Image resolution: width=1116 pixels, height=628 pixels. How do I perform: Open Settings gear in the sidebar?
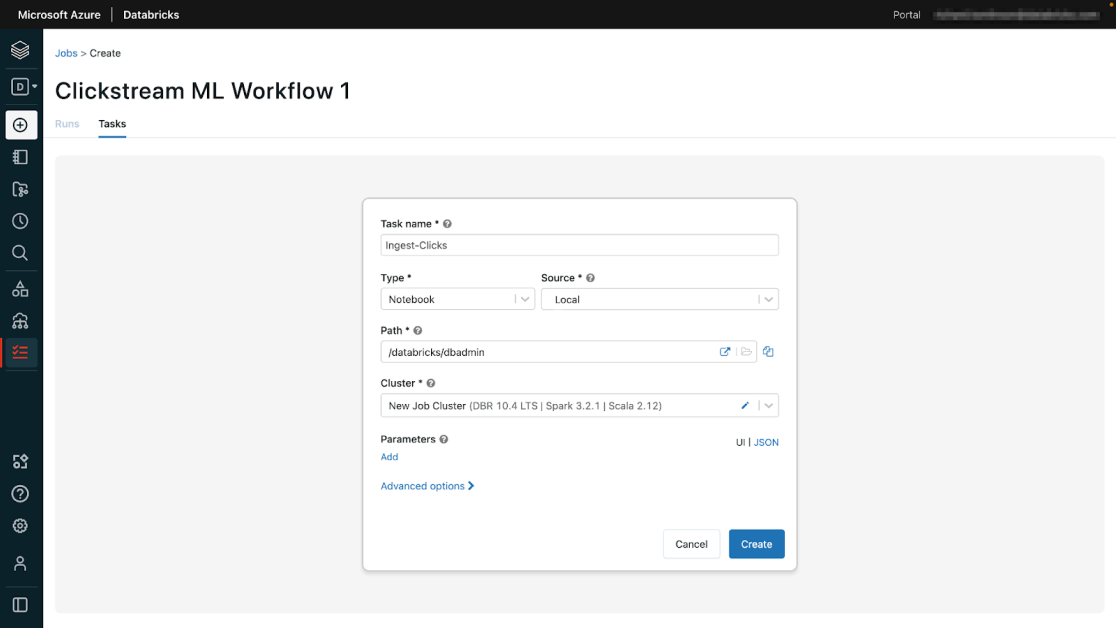(20, 526)
